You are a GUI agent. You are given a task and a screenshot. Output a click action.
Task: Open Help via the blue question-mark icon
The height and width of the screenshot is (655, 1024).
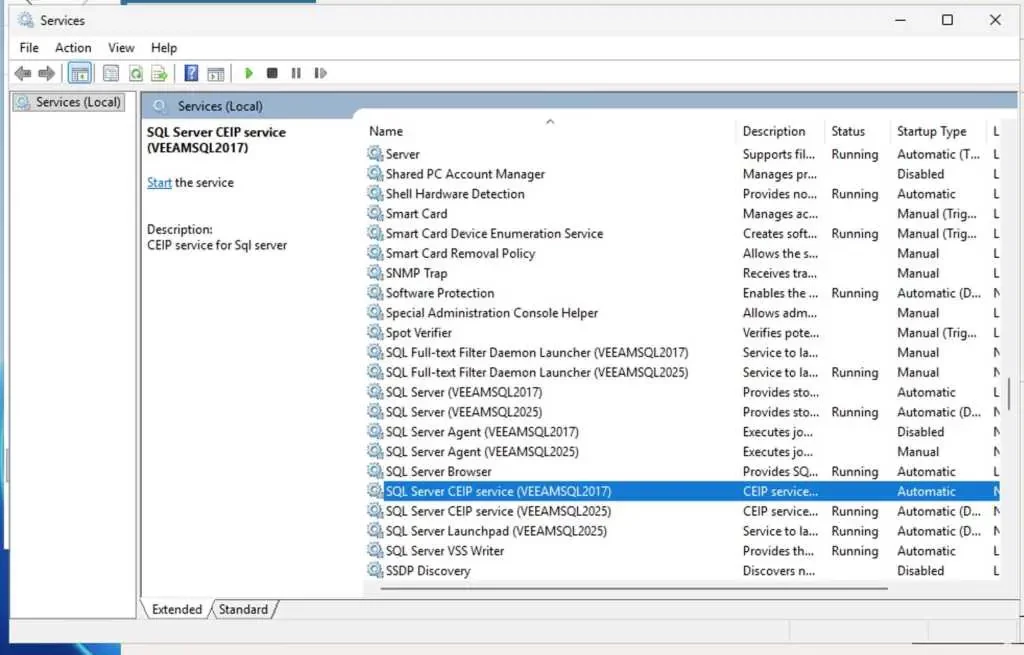coord(191,73)
